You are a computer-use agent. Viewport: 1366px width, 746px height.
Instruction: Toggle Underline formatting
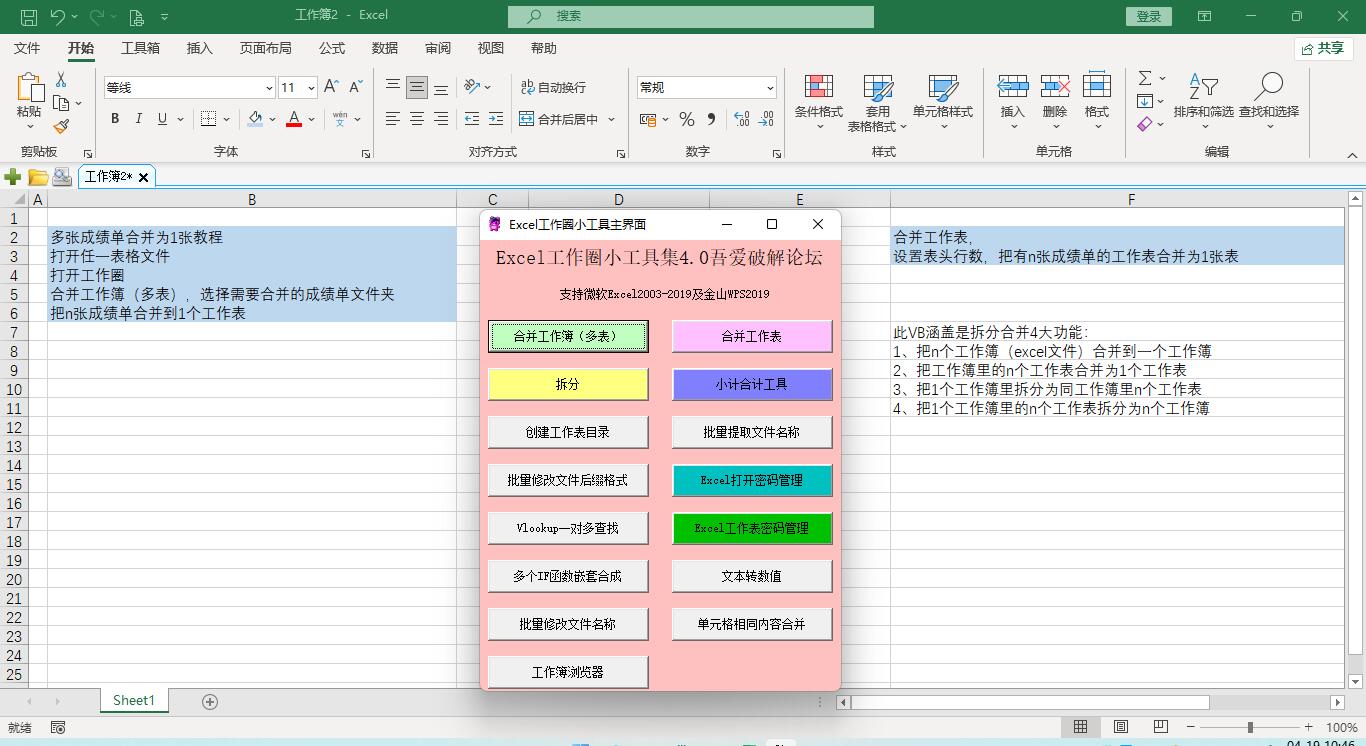[163, 119]
